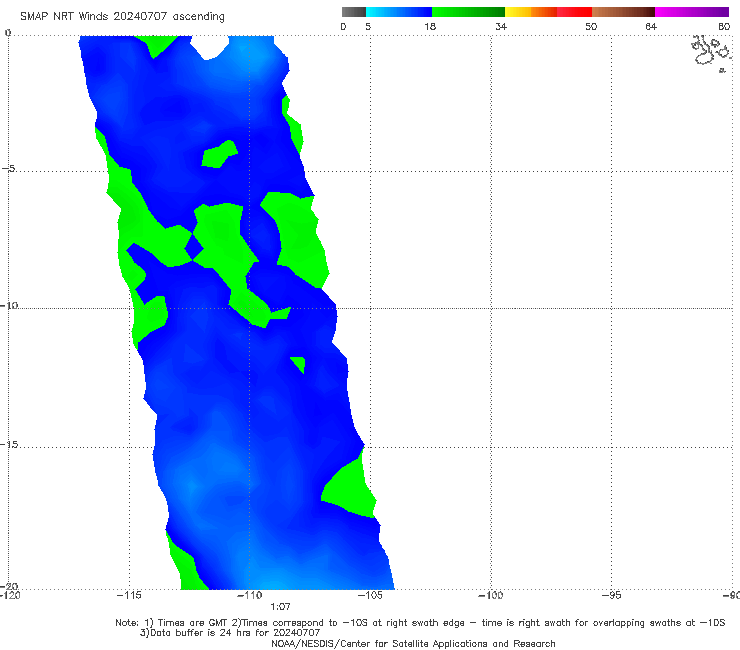This screenshot has width=740, height=650.
Task: Click the yellow-red 34-50 segment of the color bar
Action: click(548, 12)
